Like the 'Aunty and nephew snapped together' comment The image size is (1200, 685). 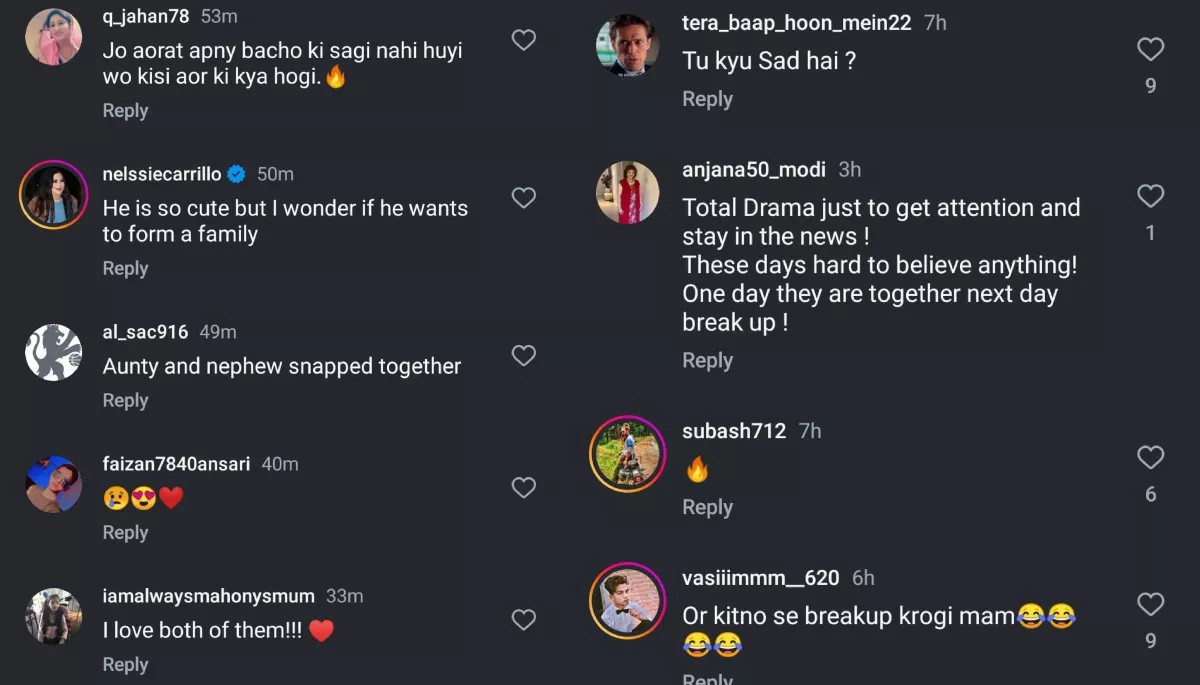coord(523,356)
